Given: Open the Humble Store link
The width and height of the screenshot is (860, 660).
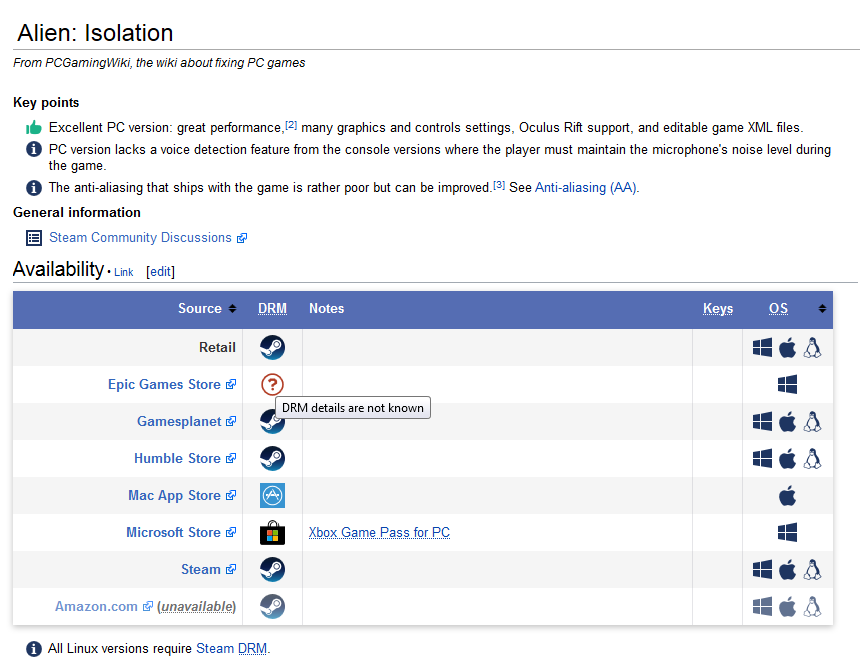Looking at the screenshot, I should pyautogui.click(x=185, y=459).
